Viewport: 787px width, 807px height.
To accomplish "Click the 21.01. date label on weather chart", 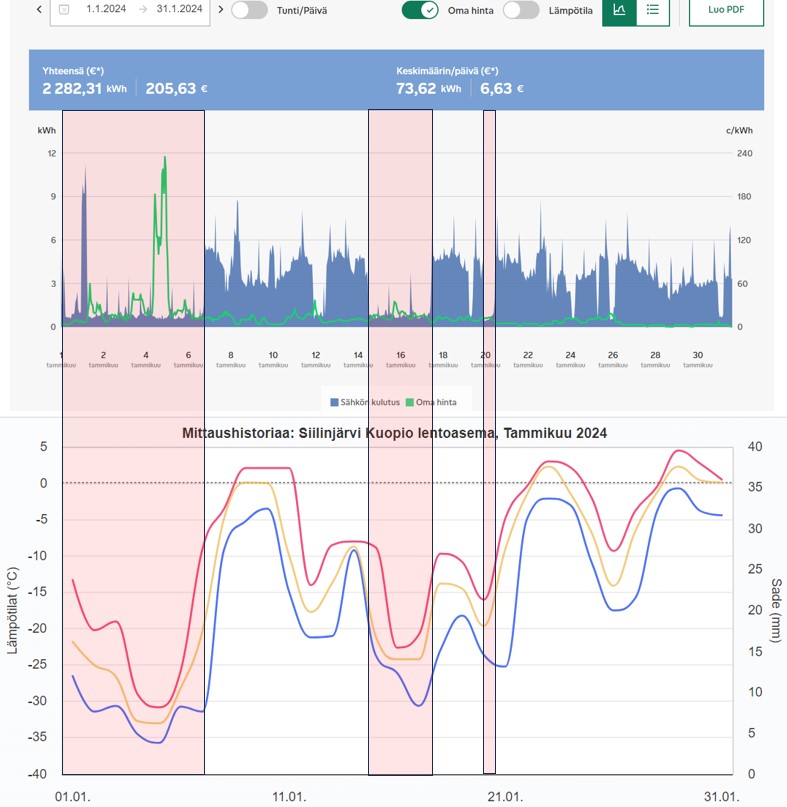I will (x=505, y=797).
